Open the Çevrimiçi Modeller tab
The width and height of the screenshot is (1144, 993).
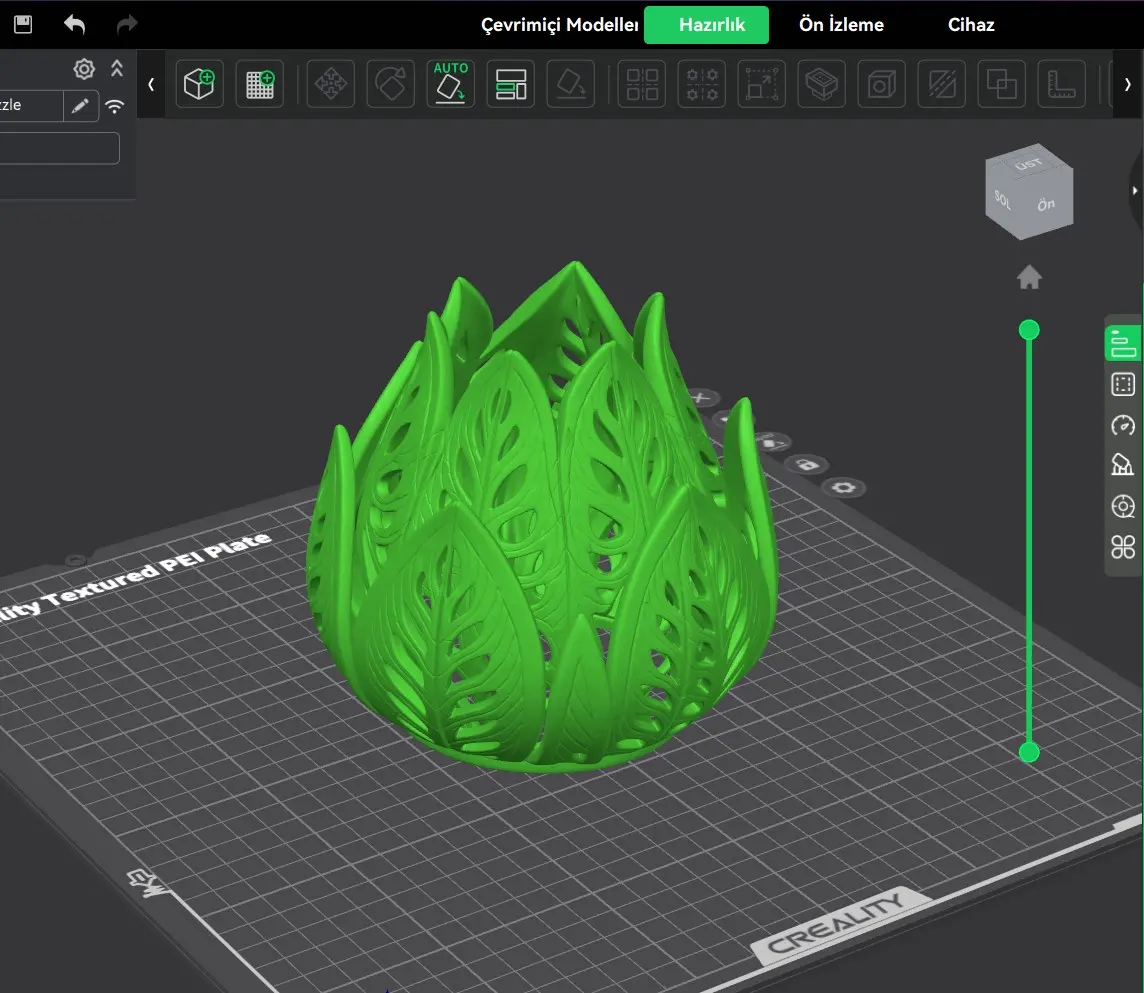tap(559, 25)
